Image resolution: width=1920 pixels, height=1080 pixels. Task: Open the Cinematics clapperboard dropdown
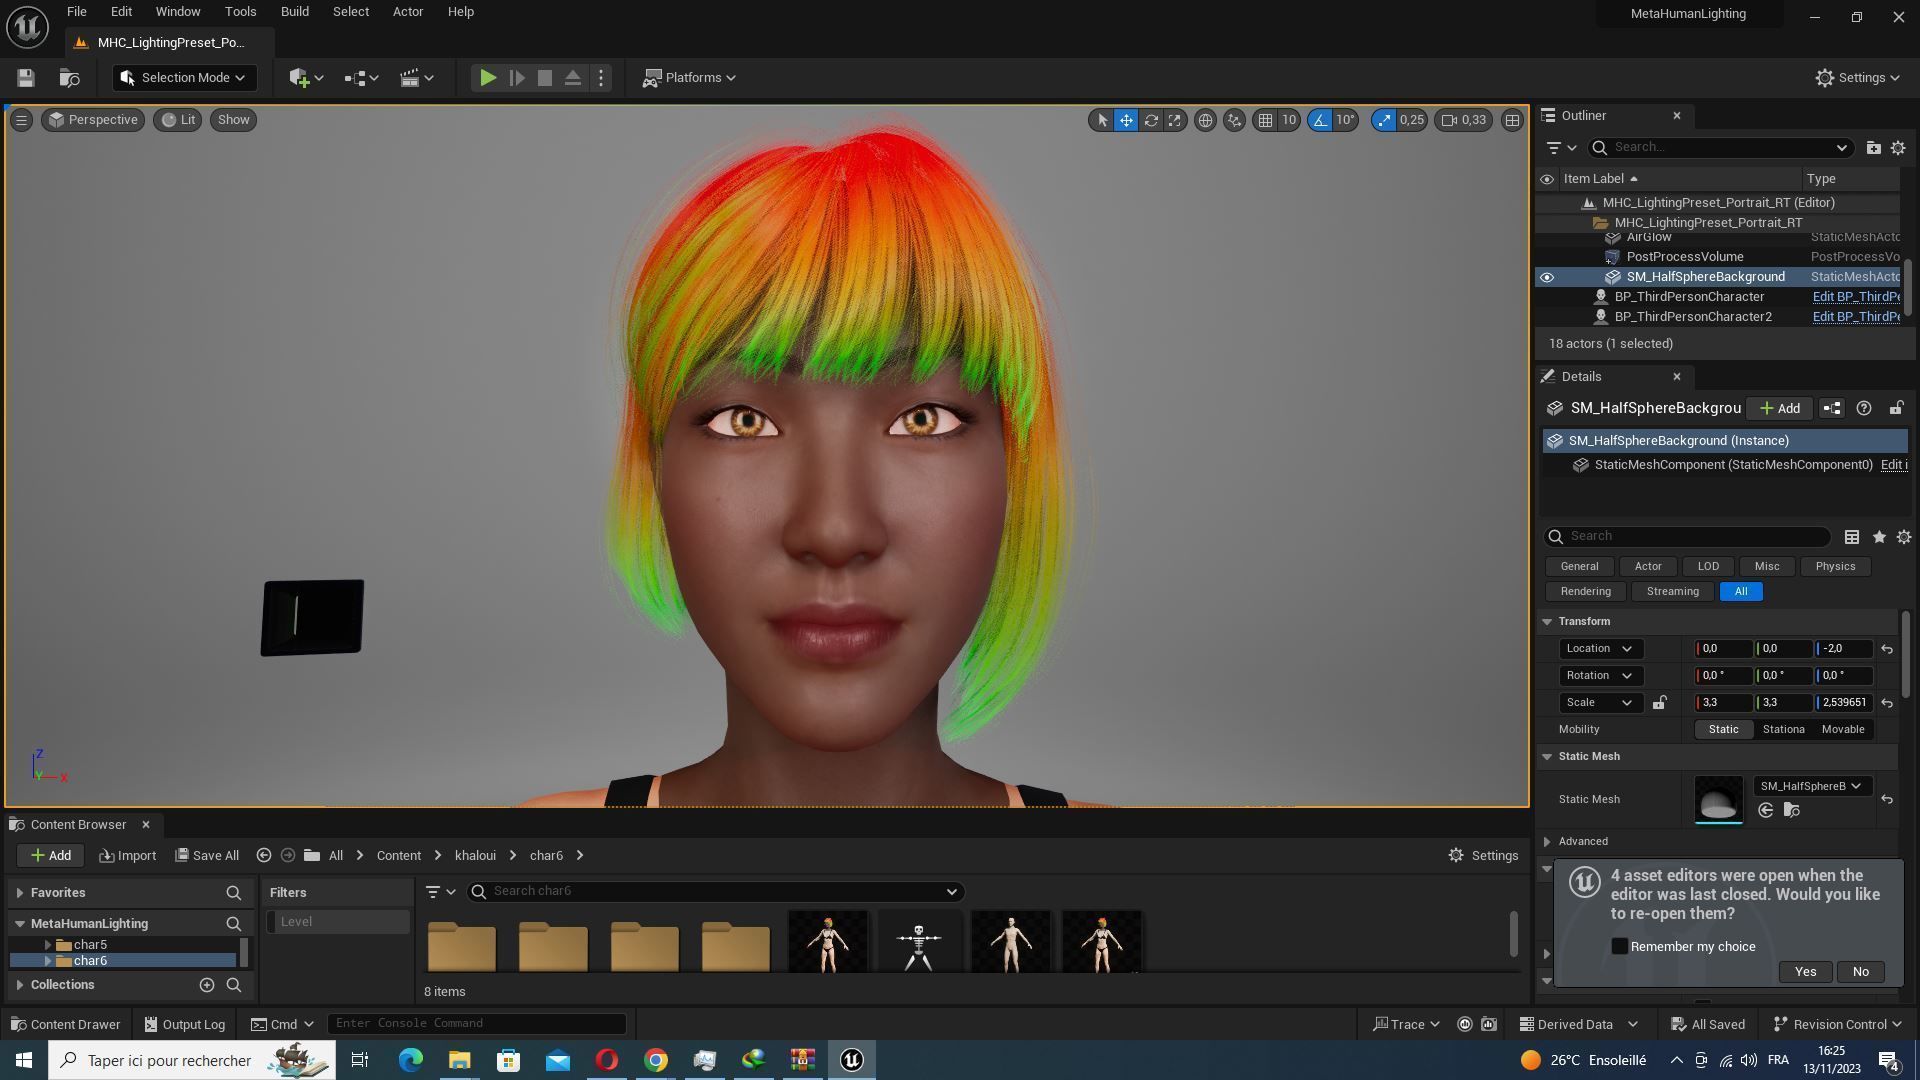(416, 78)
